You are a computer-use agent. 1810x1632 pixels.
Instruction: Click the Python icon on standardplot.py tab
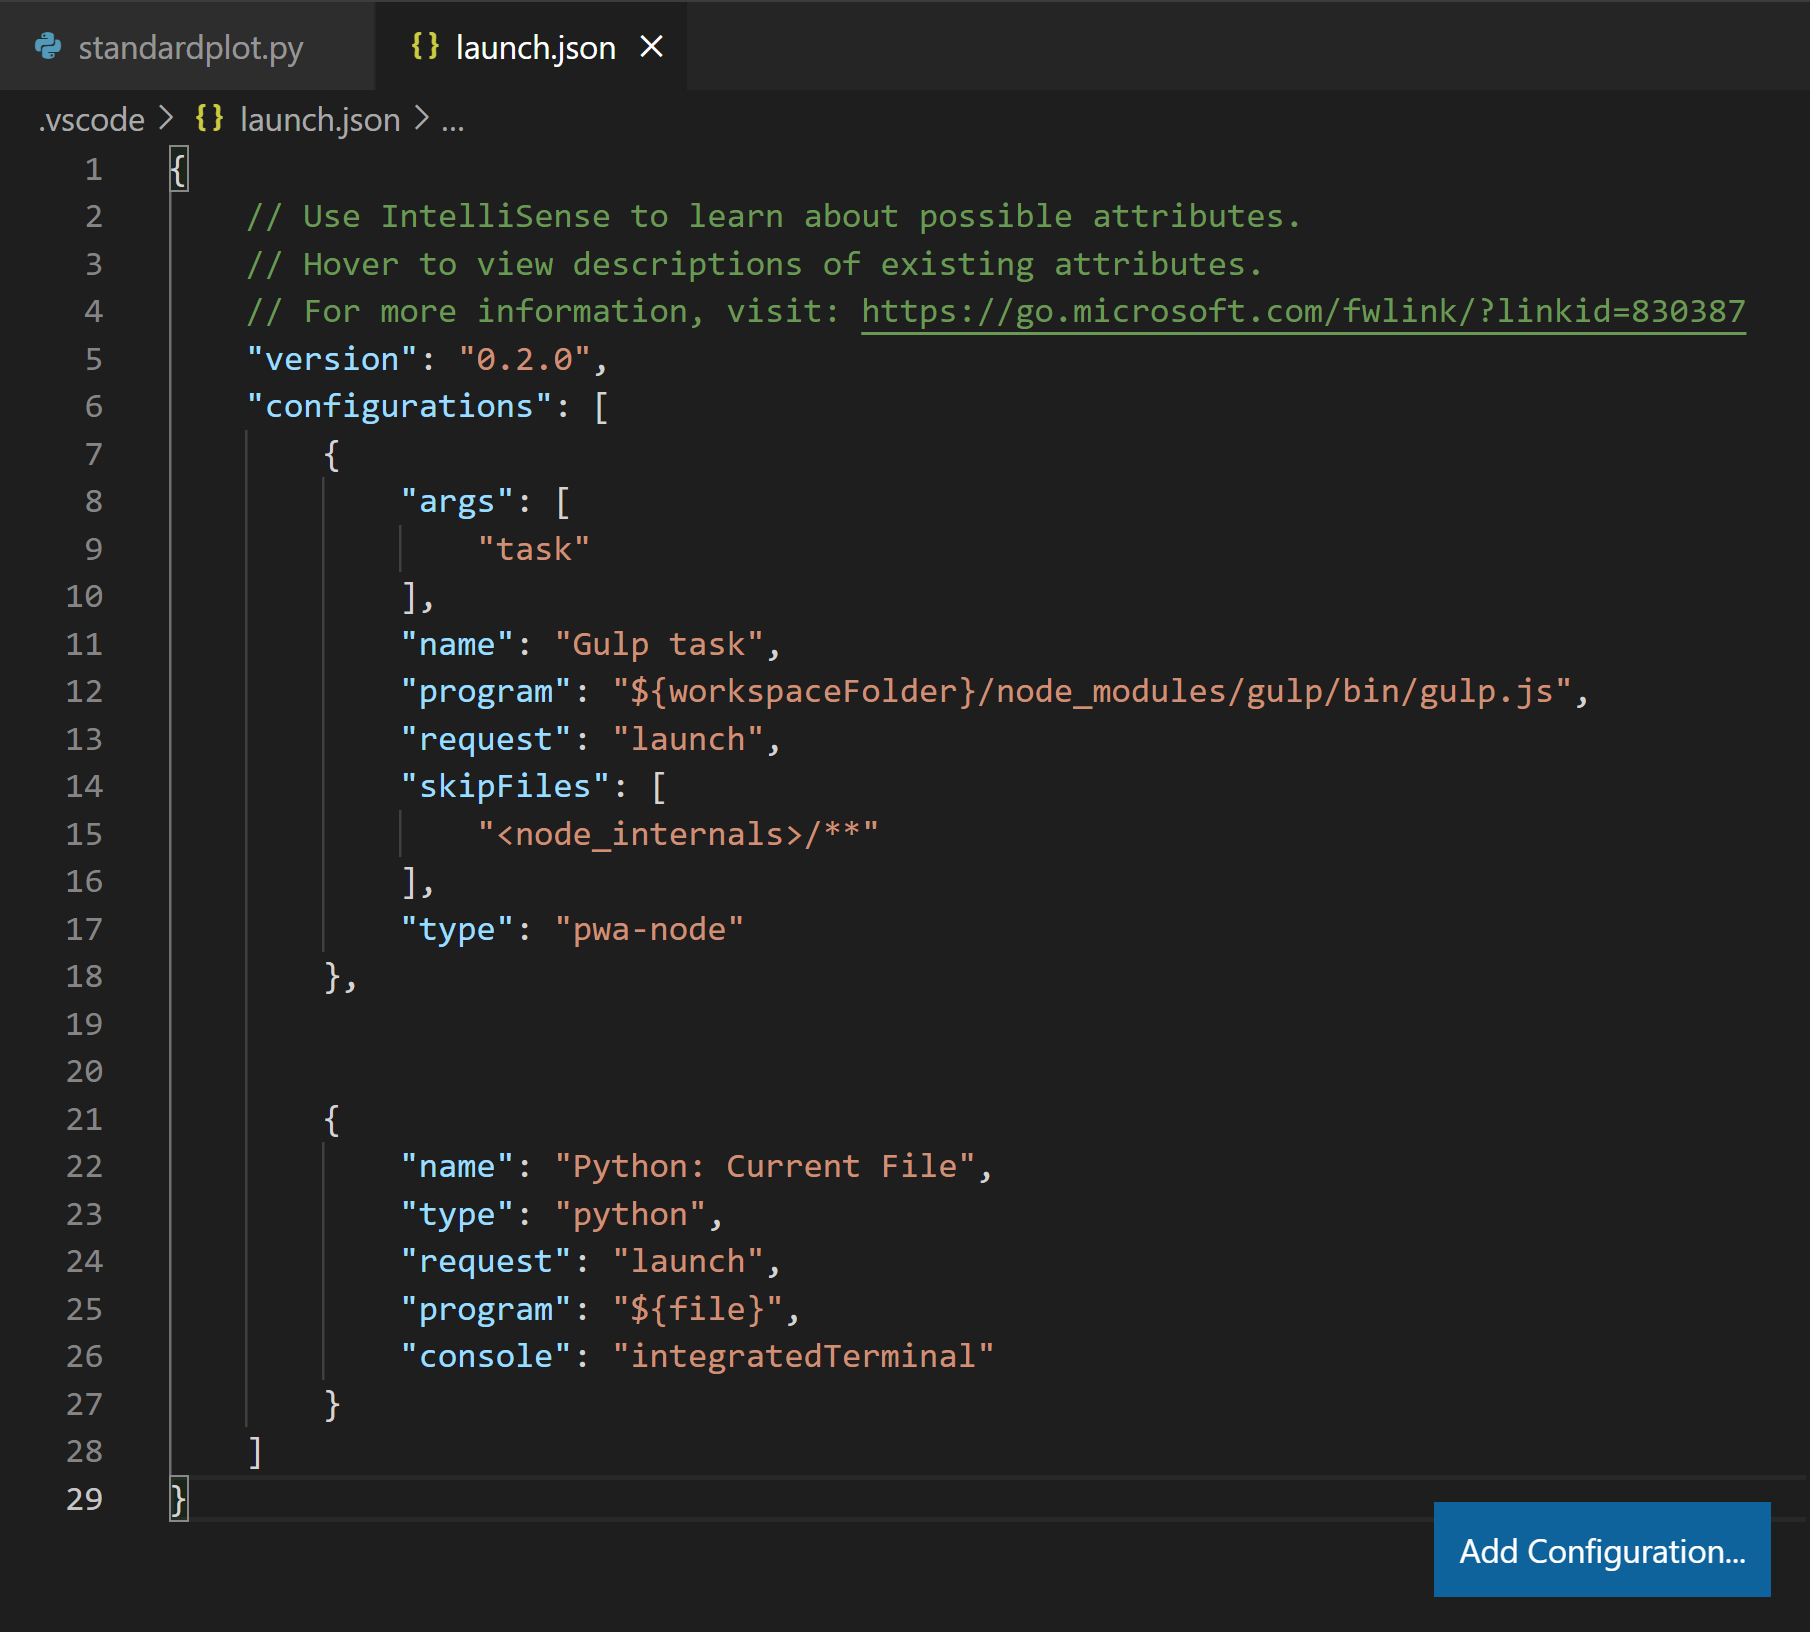point(48,47)
